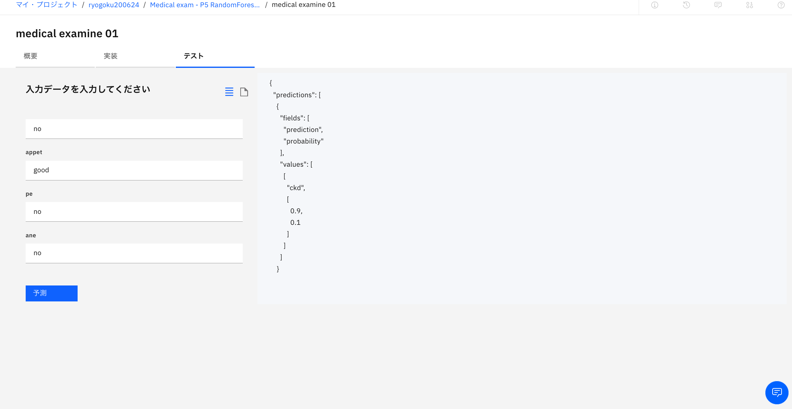Click the ane input field
This screenshot has height=409, width=792.
coord(134,253)
